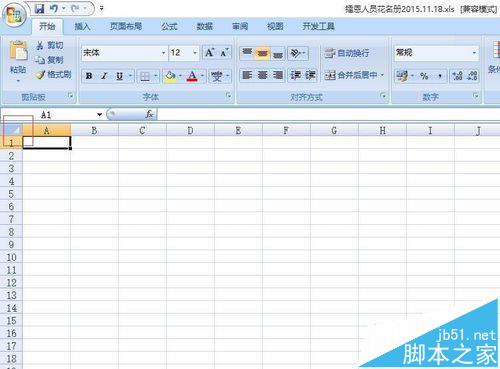This screenshot has height=369, width=500.
Task: Select column D header
Action: [x=190, y=130]
